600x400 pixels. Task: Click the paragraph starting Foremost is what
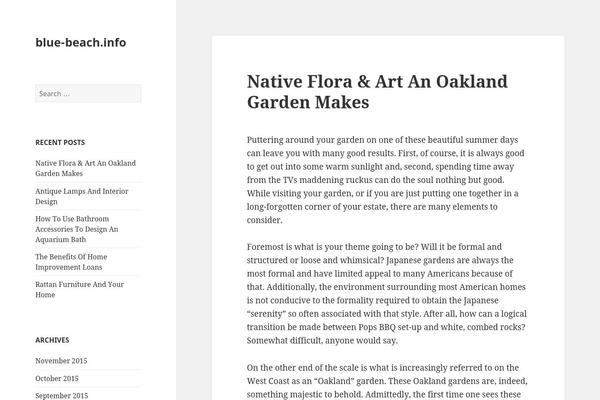click(x=387, y=294)
